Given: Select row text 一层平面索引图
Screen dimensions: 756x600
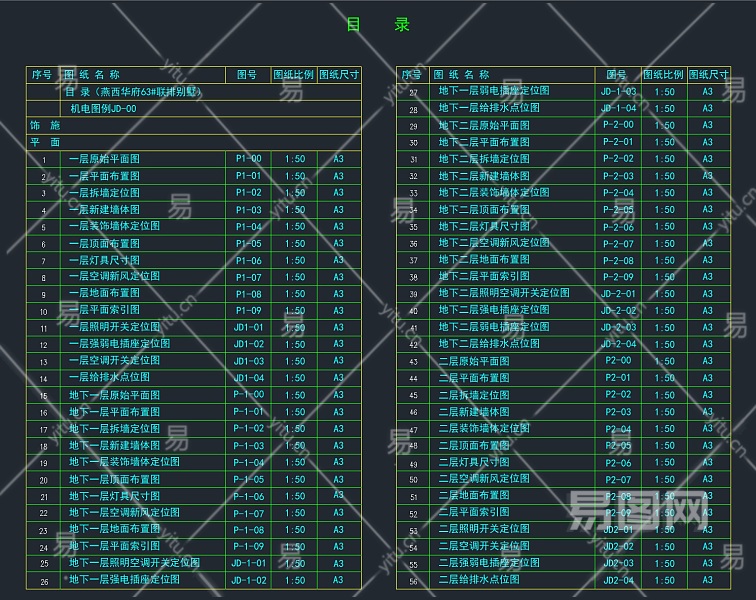Looking at the screenshot, I should pyautogui.click(x=104, y=310).
